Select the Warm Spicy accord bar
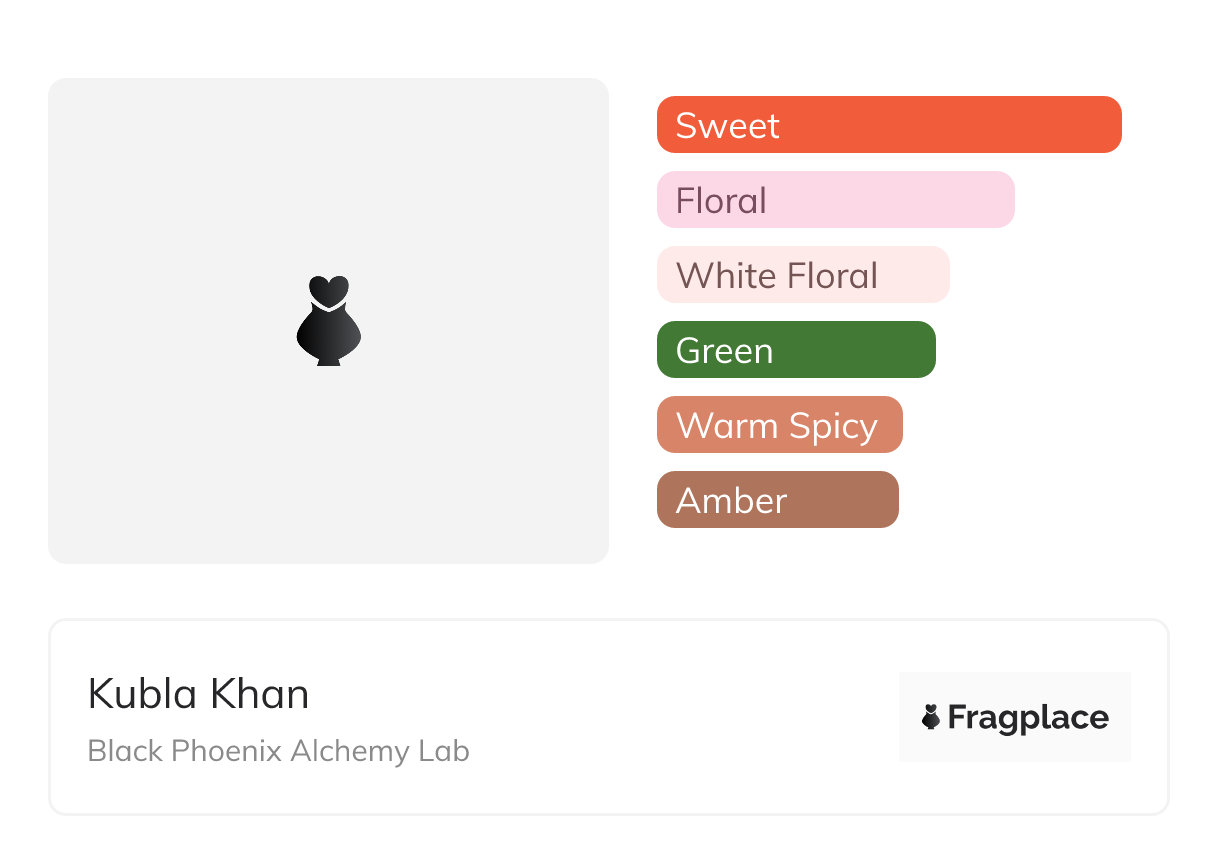1218x864 pixels. [890, 425]
